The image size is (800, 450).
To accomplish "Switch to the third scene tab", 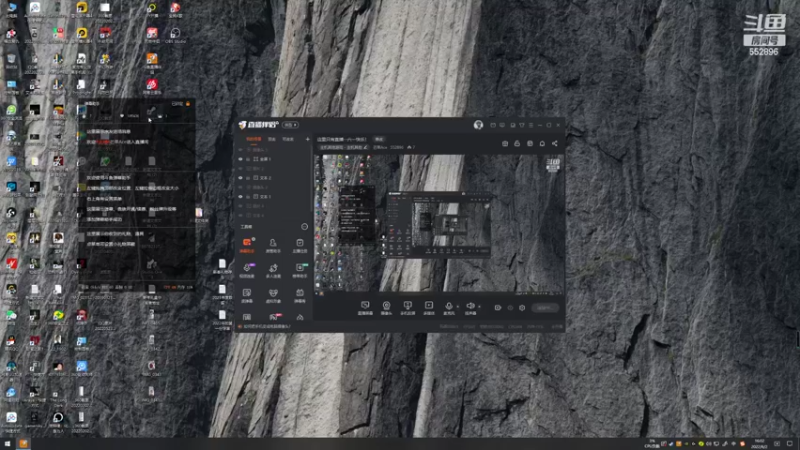I will pyautogui.click(x=288, y=139).
